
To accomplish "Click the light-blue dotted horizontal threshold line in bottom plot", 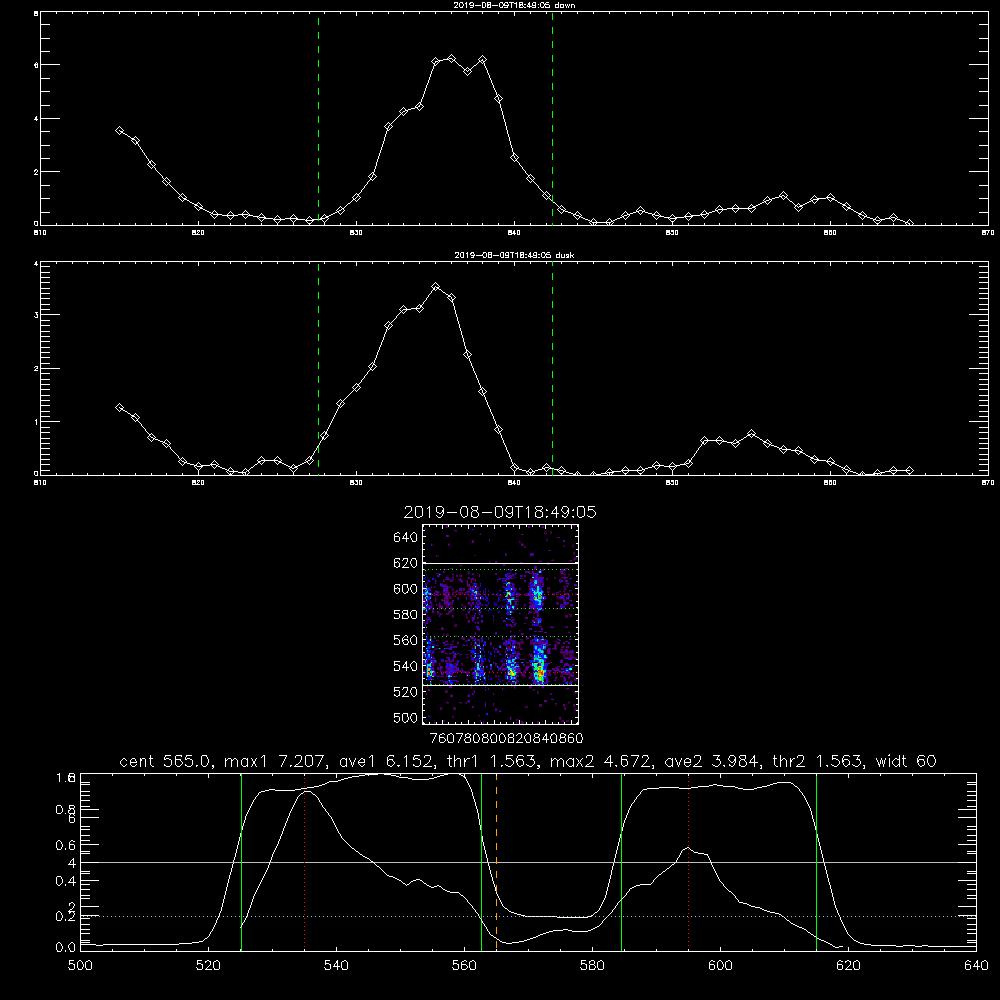I will click(528, 916).
